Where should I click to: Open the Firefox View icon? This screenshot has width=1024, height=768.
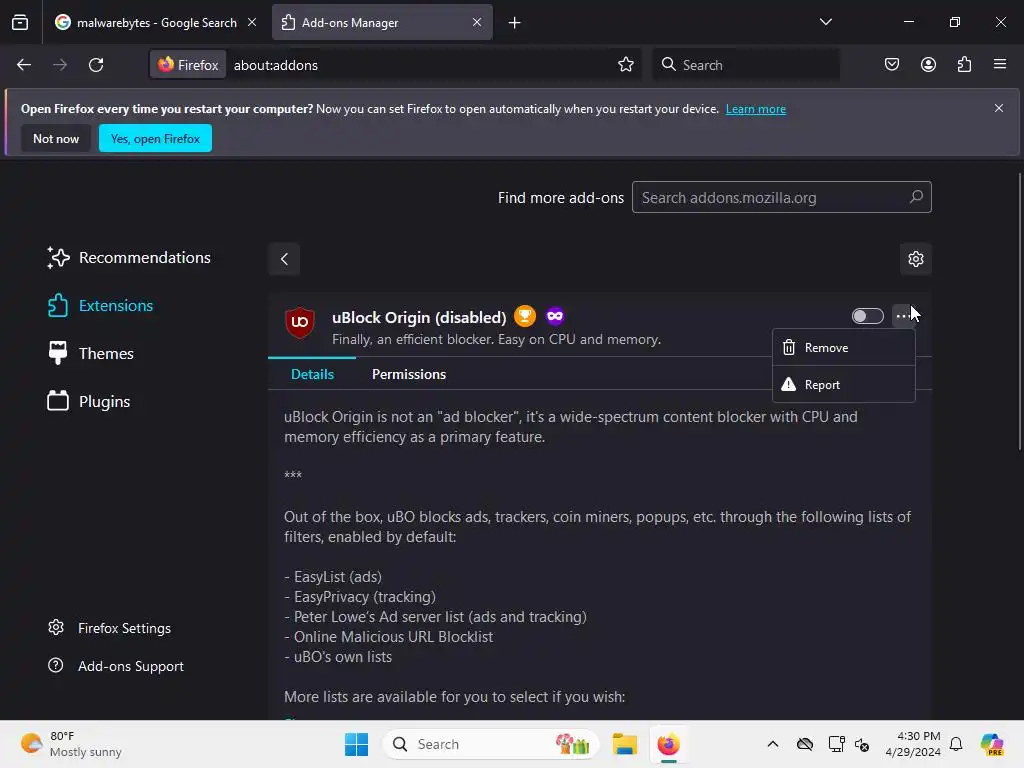tap(20, 22)
